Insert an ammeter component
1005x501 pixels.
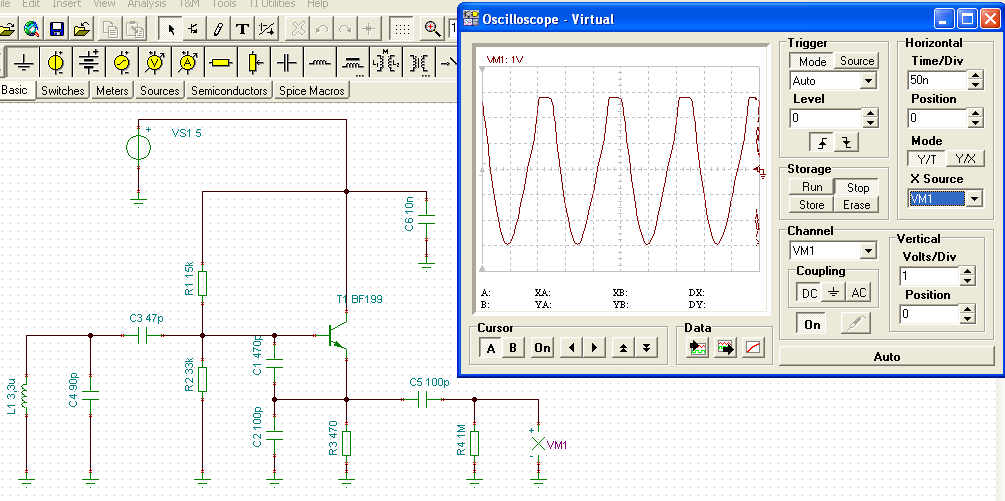tap(187, 62)
